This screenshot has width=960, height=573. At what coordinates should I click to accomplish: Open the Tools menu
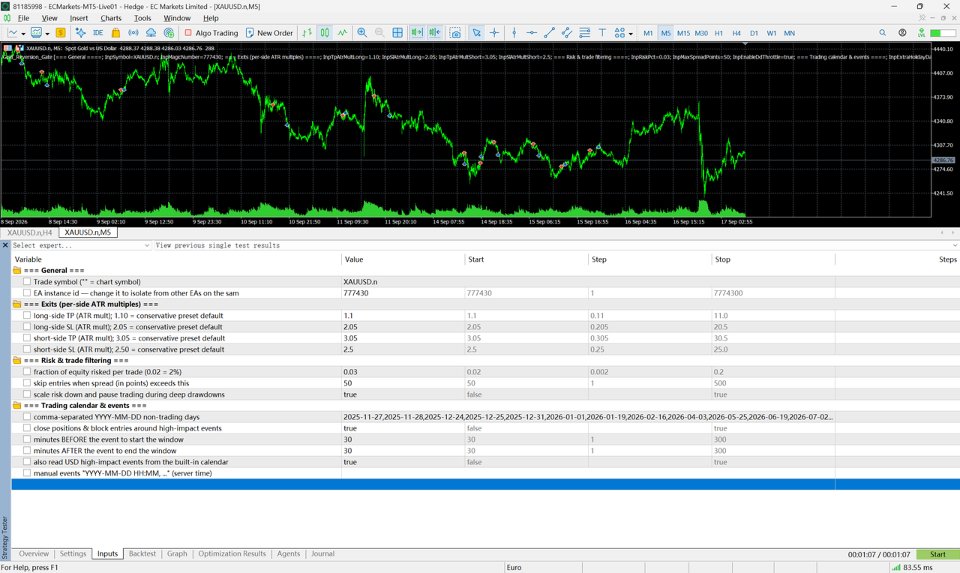(x=142, y=18)
